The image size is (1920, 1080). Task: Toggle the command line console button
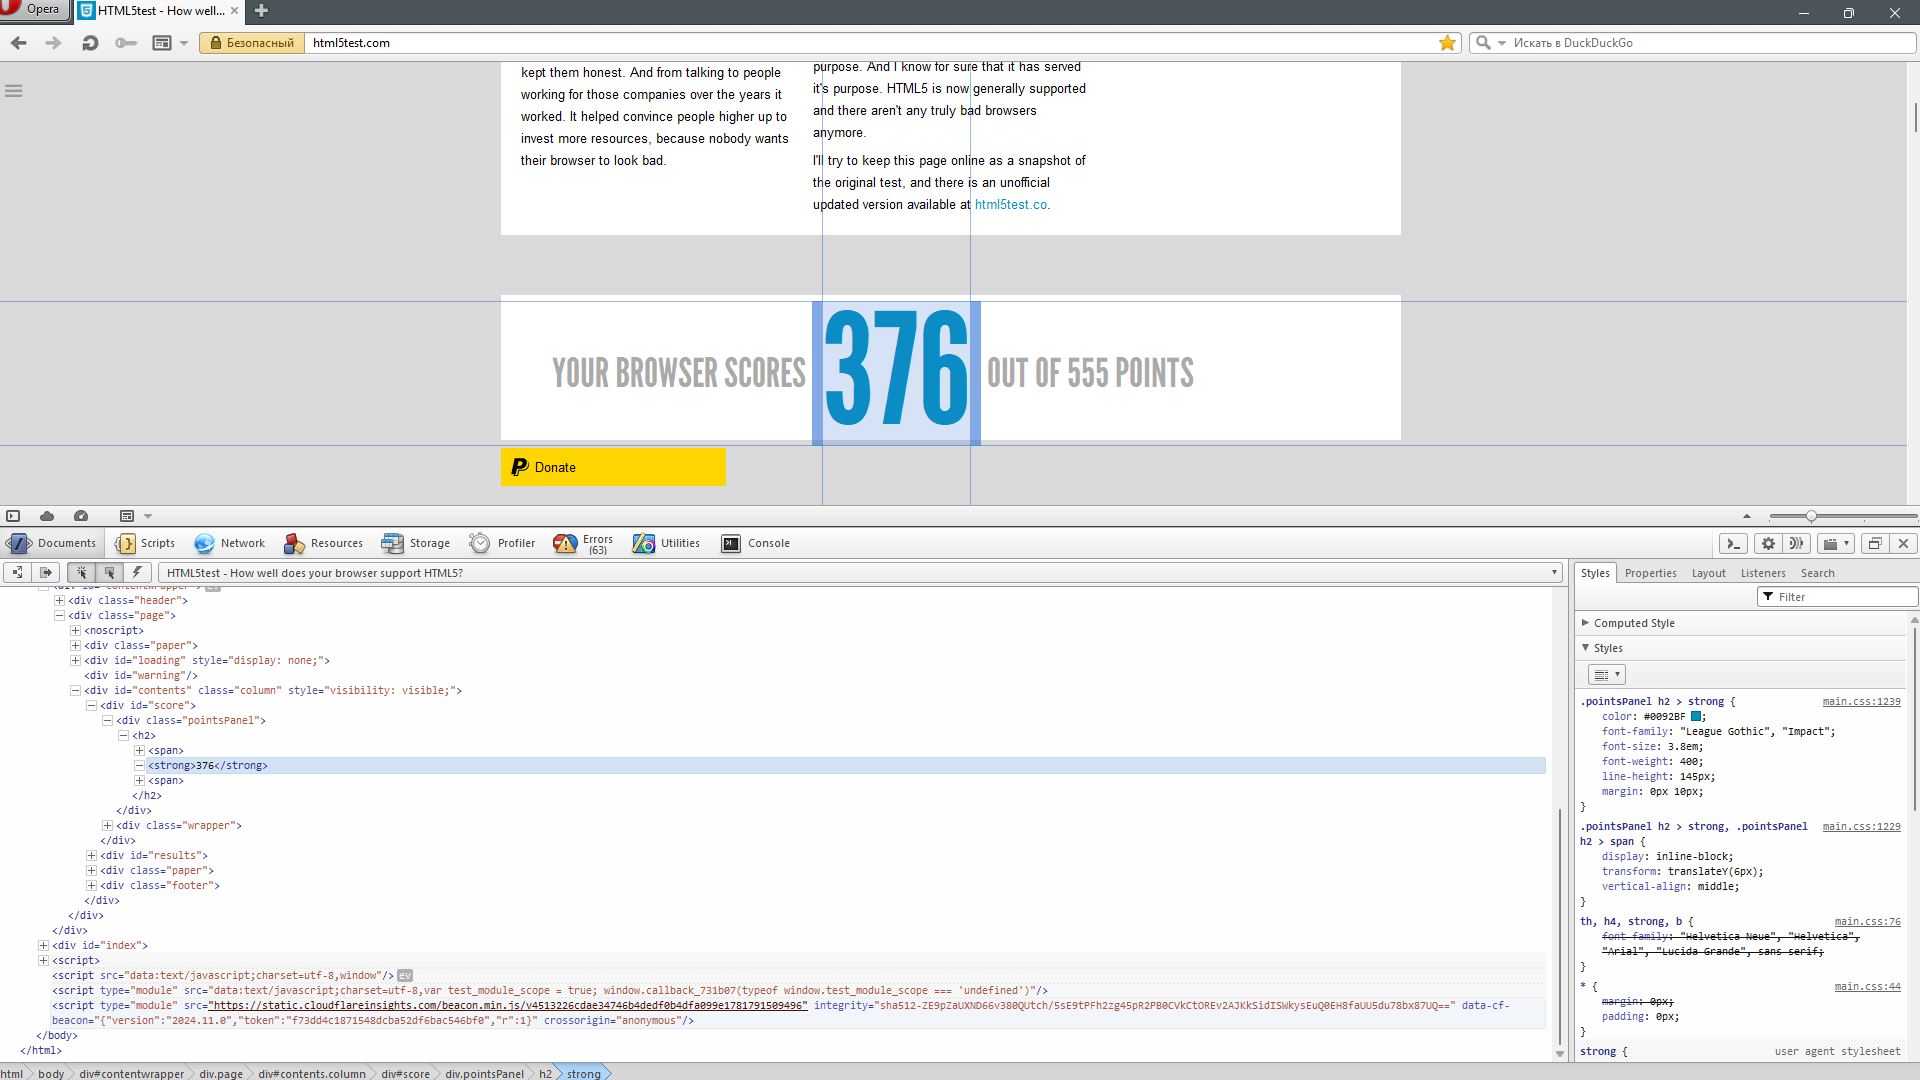(1733, 543)
